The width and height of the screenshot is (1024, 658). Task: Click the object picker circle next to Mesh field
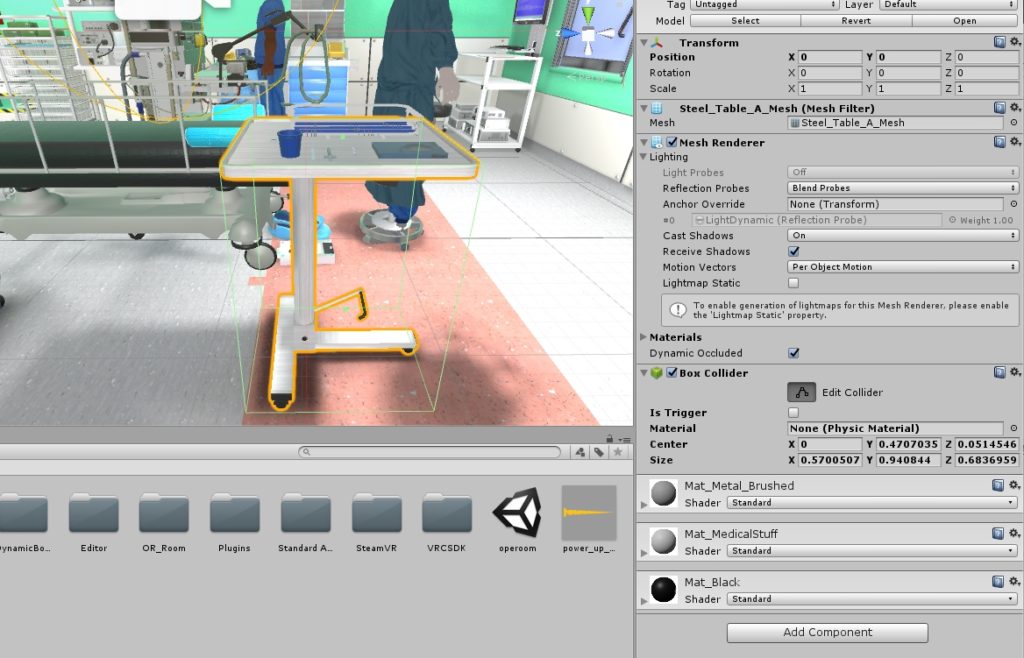coord(1012,122)
